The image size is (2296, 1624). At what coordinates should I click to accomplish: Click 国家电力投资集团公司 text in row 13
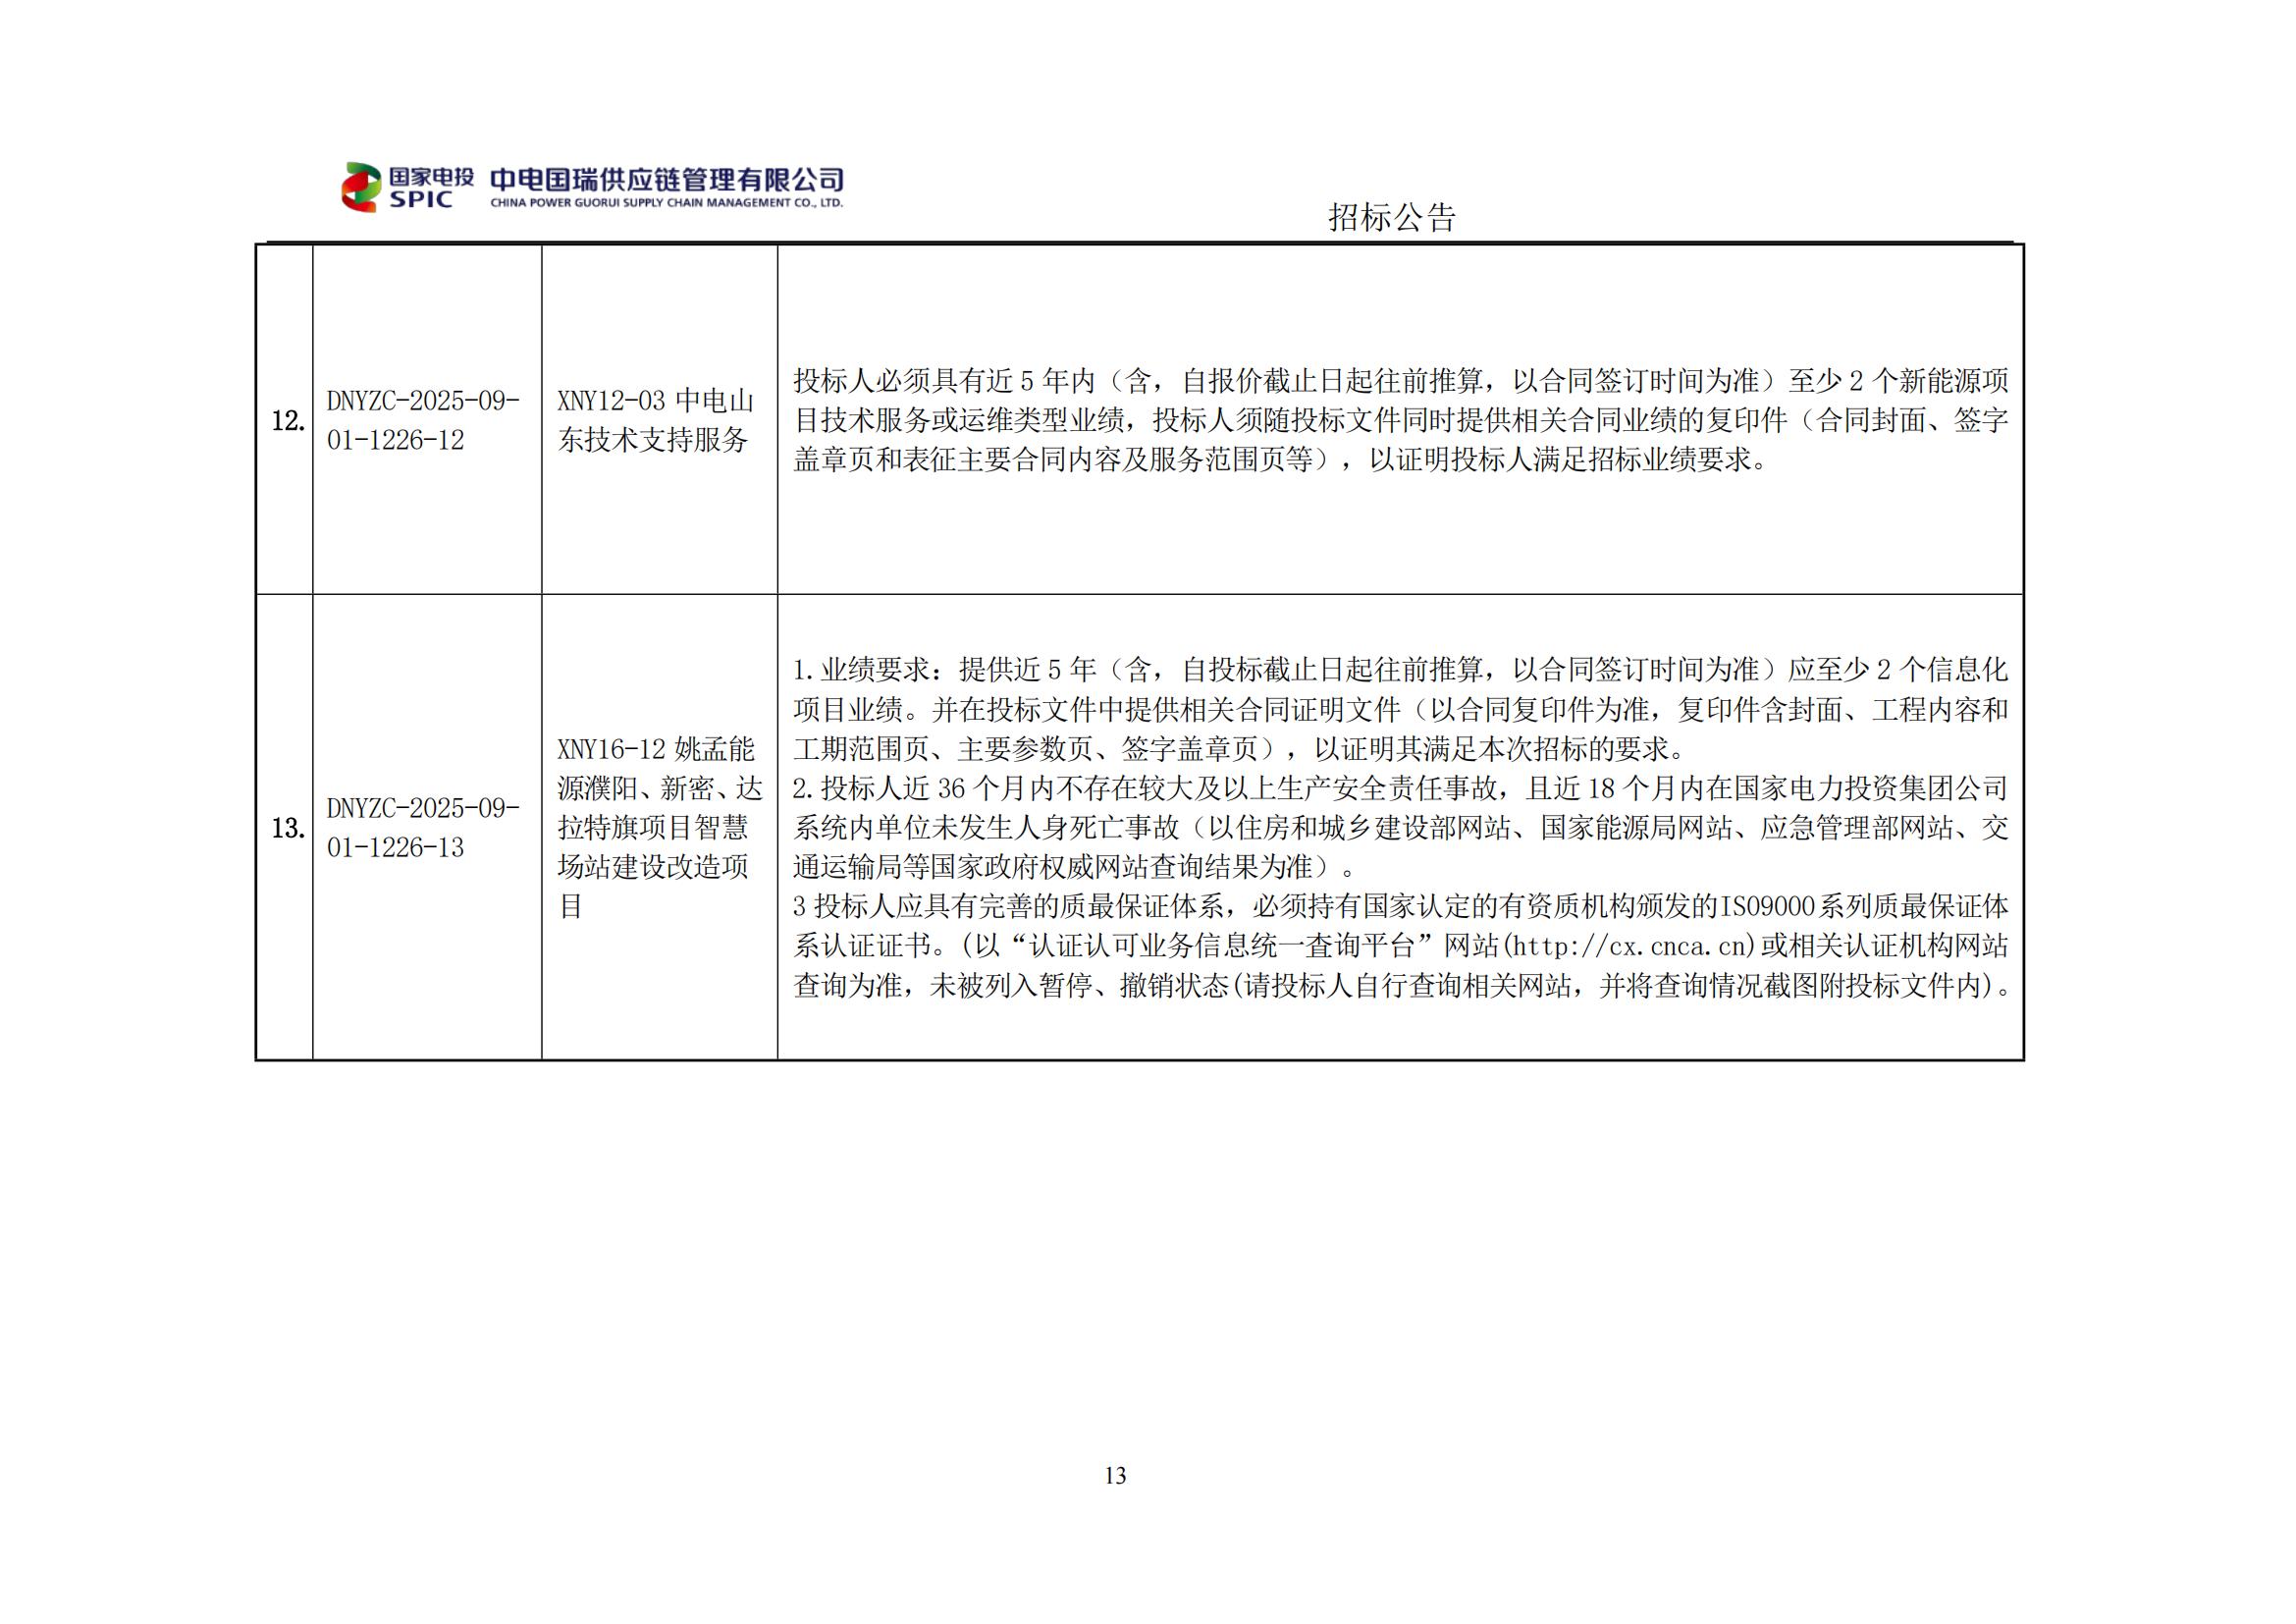[1870, 789]
